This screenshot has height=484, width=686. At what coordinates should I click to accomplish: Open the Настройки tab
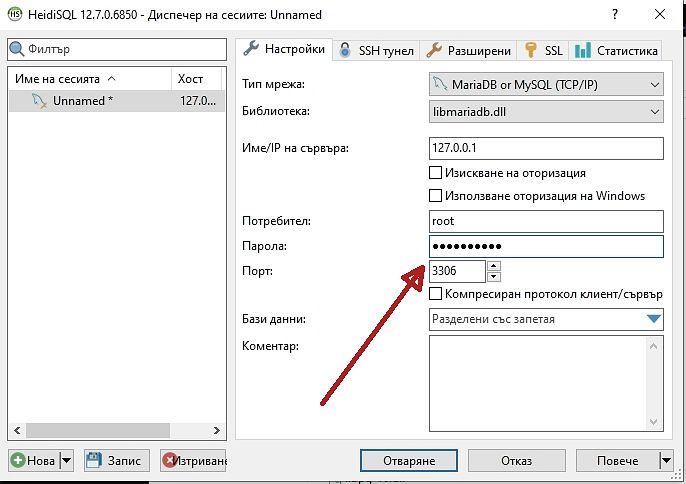point(284,49)
